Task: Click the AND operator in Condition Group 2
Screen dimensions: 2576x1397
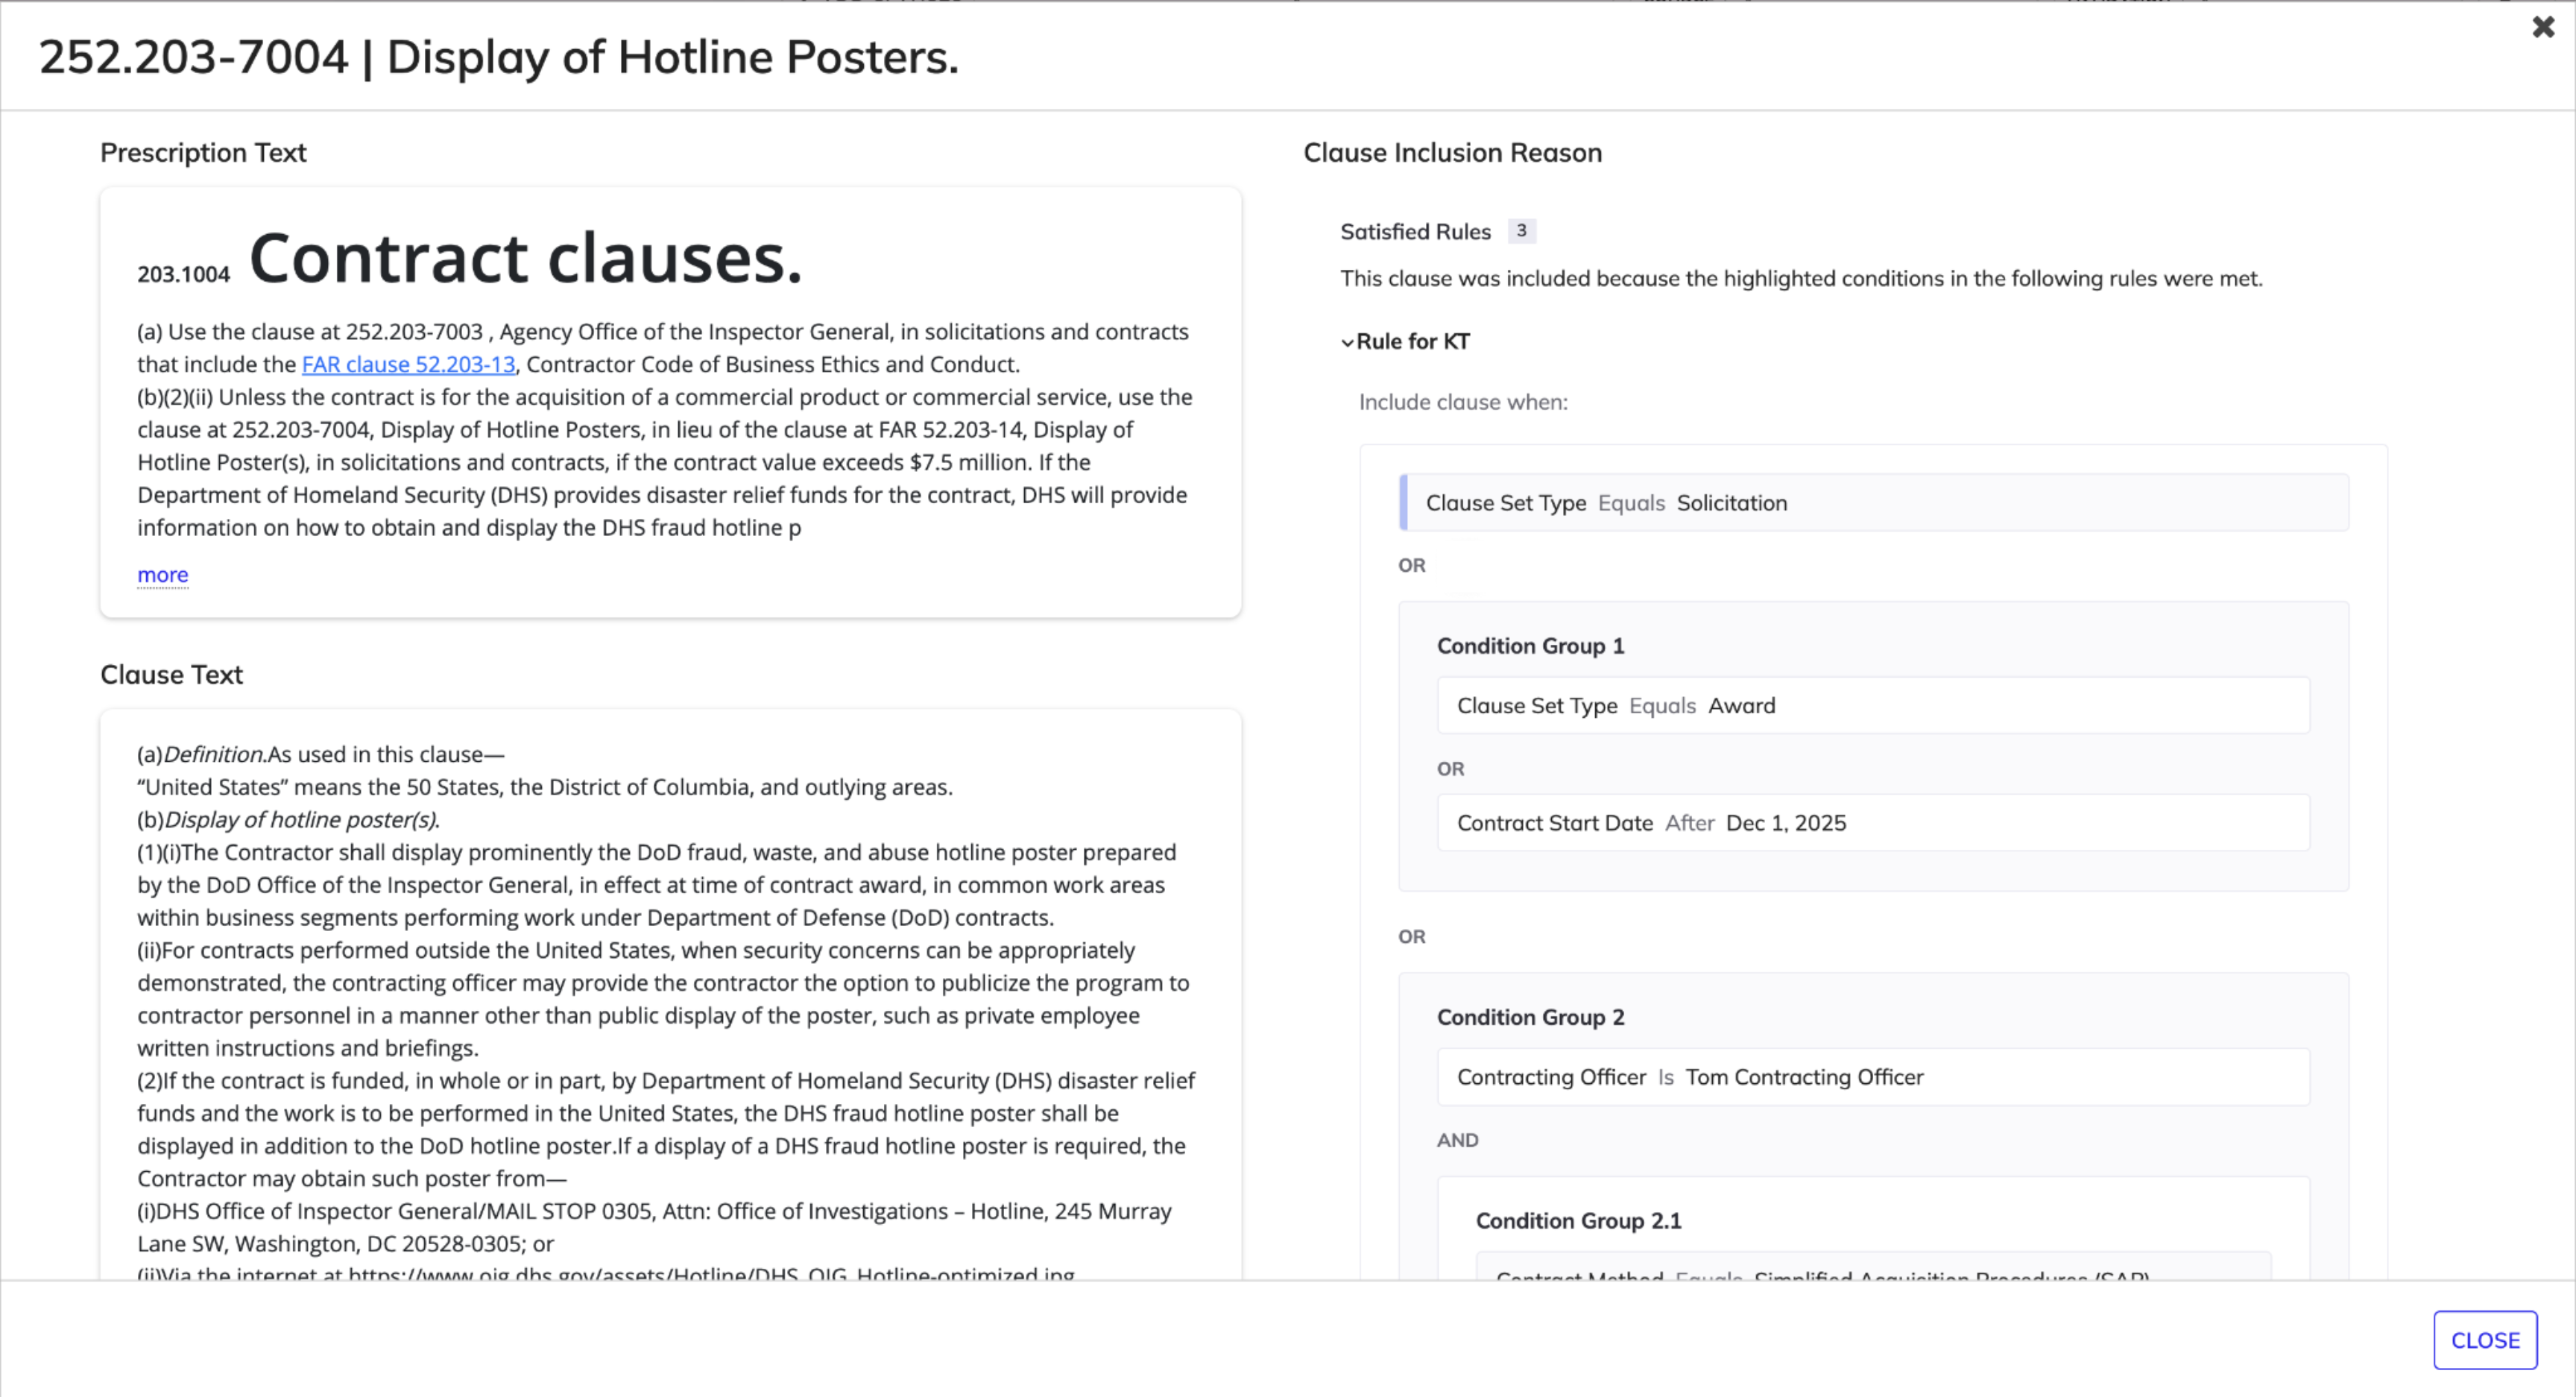Action: click(1457, 1140)
